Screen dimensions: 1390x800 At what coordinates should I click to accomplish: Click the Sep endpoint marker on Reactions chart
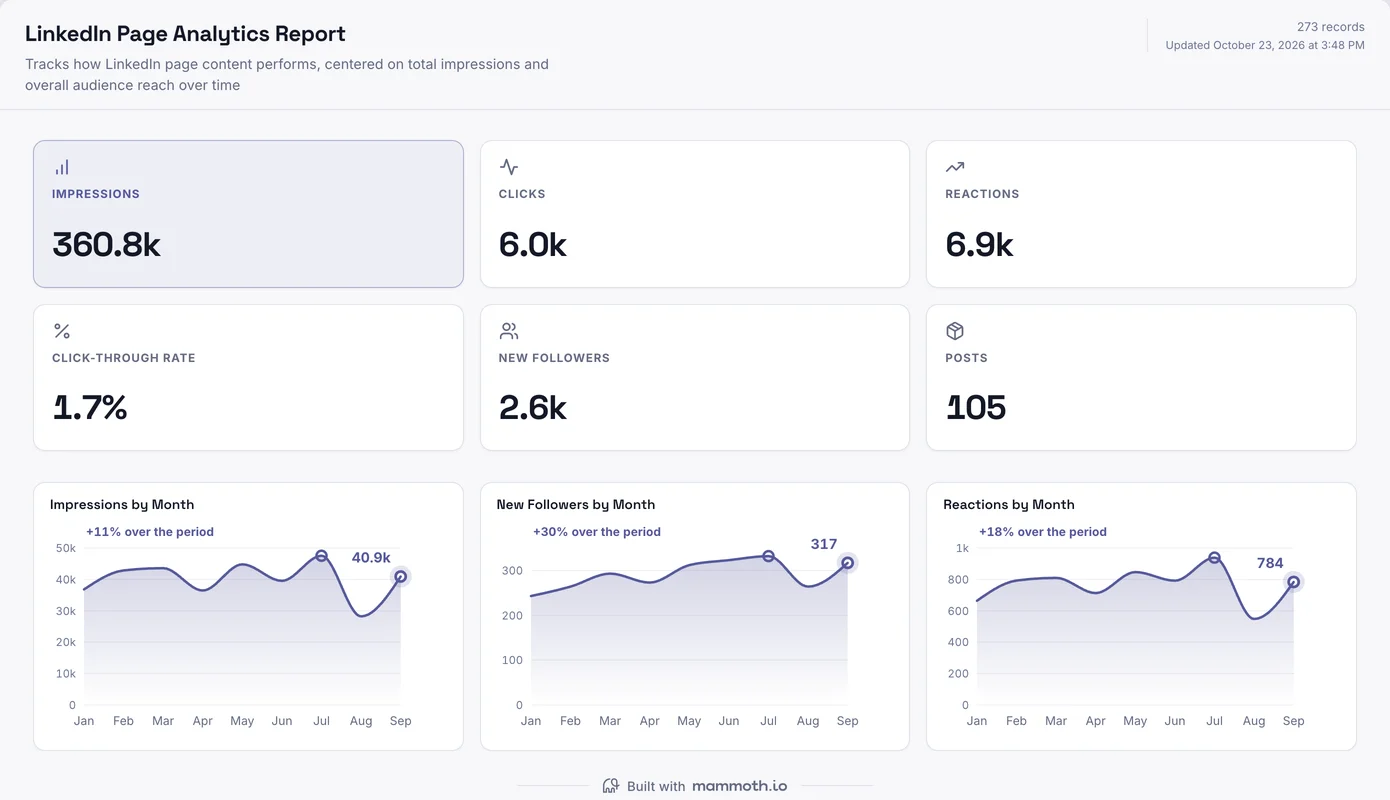click(1293, 582)
